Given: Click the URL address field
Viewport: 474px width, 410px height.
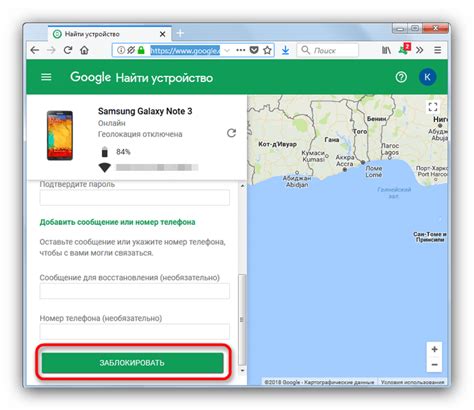Looking at the screenshot, I should (x=185, y=50).
